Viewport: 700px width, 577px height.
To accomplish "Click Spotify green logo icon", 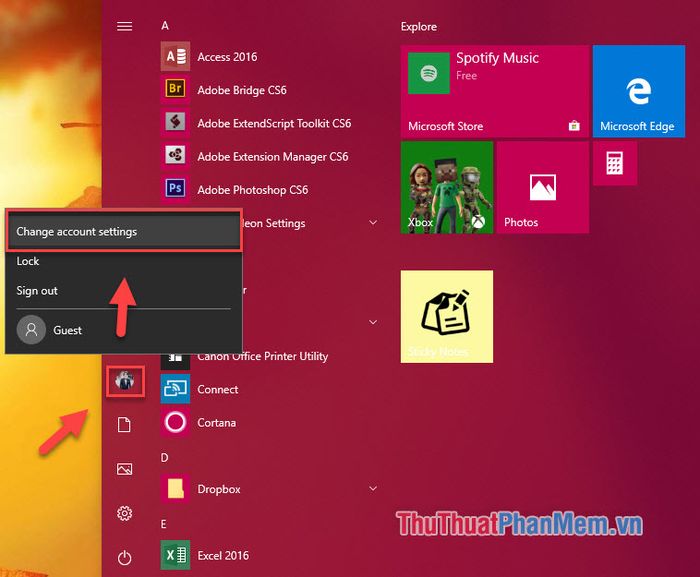I will point(429,73).
